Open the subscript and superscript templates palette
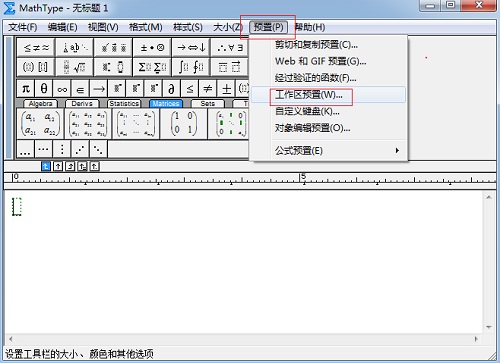The width and height of the screenshot is (500, 363). coord(114,67)
